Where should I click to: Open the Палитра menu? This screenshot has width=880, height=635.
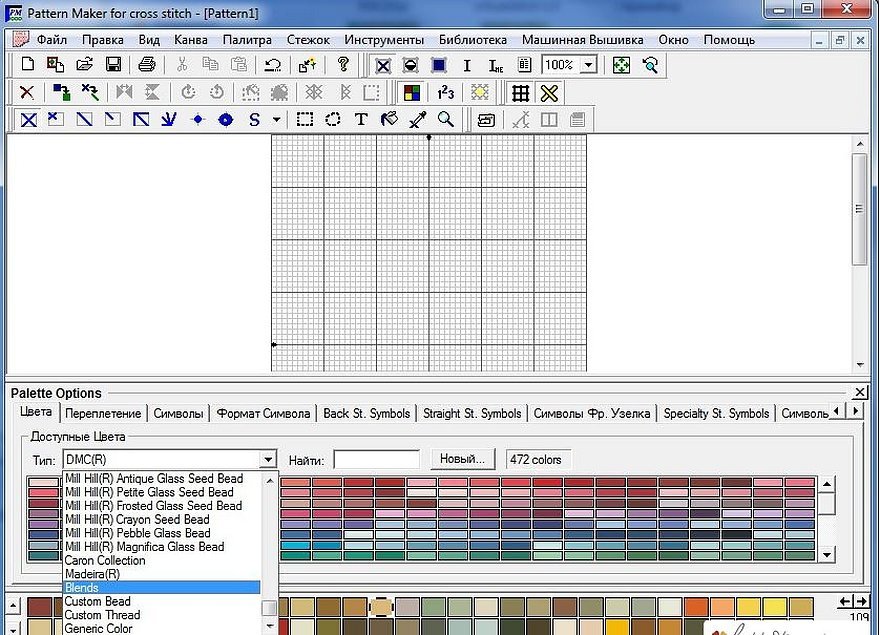click(x=247, y=40)
